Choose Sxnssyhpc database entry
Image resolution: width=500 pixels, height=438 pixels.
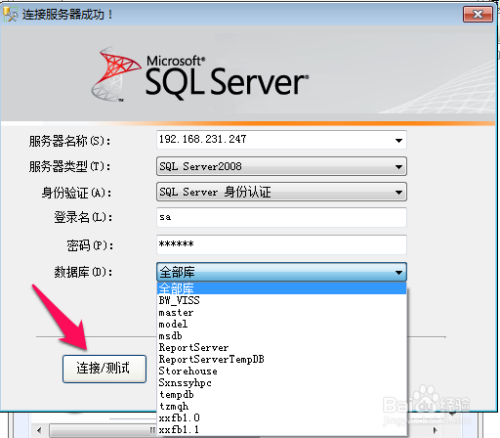(x=282, y=383)
